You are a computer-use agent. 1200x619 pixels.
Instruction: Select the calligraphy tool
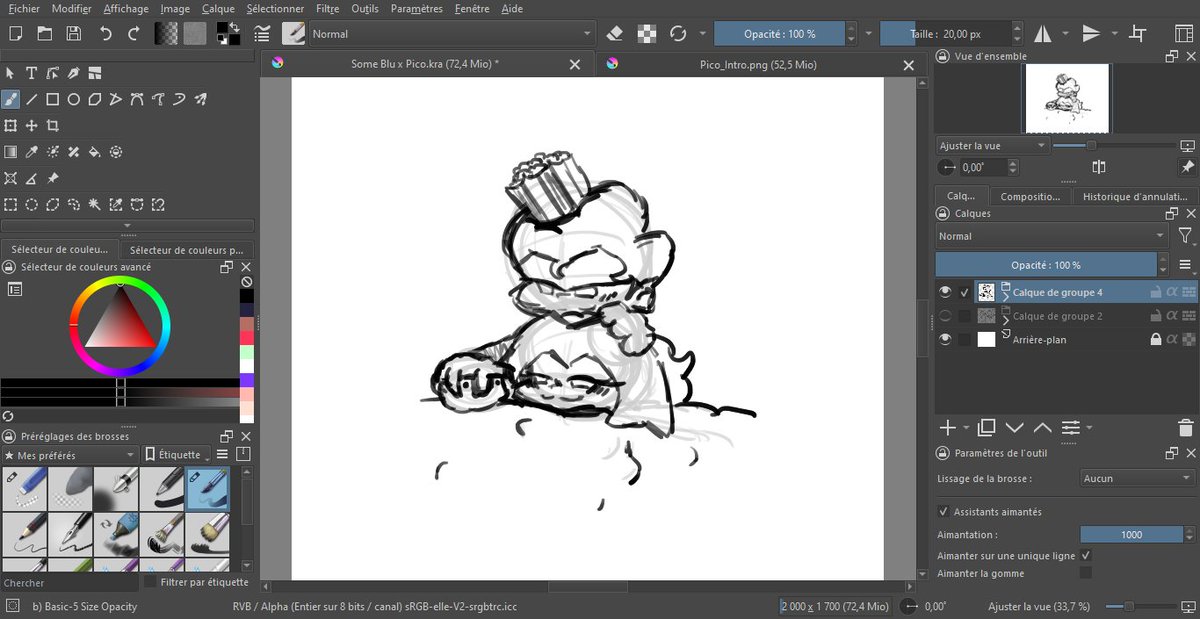point(74,73)
